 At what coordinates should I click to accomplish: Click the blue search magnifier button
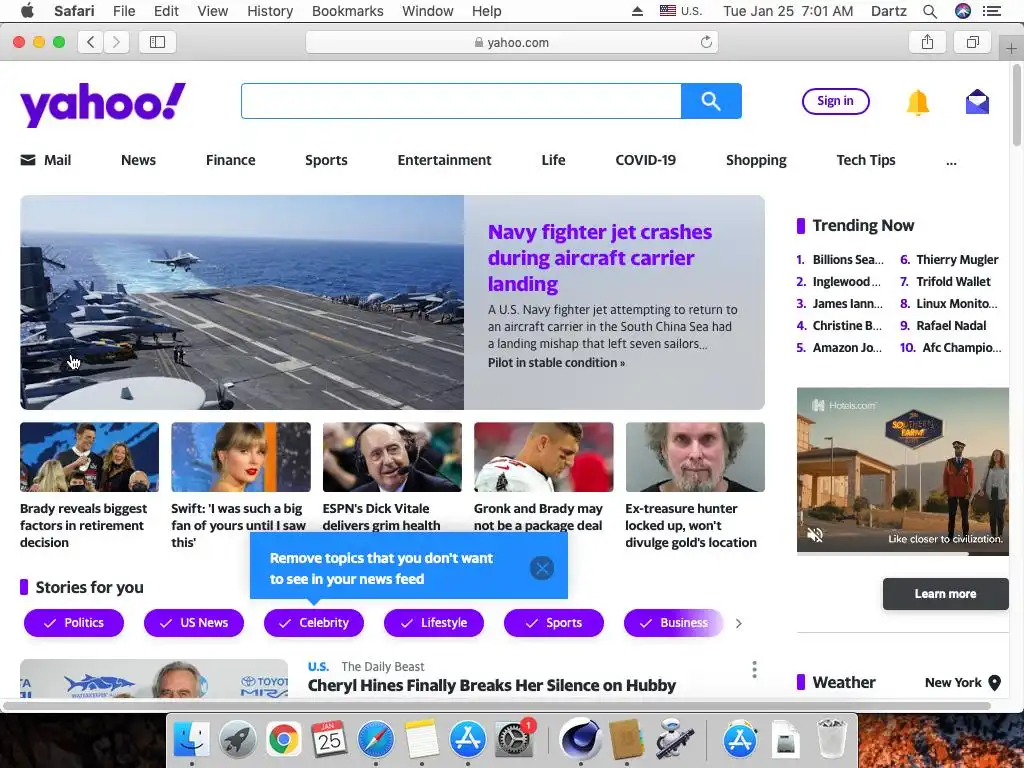click(x=711, y=101)
